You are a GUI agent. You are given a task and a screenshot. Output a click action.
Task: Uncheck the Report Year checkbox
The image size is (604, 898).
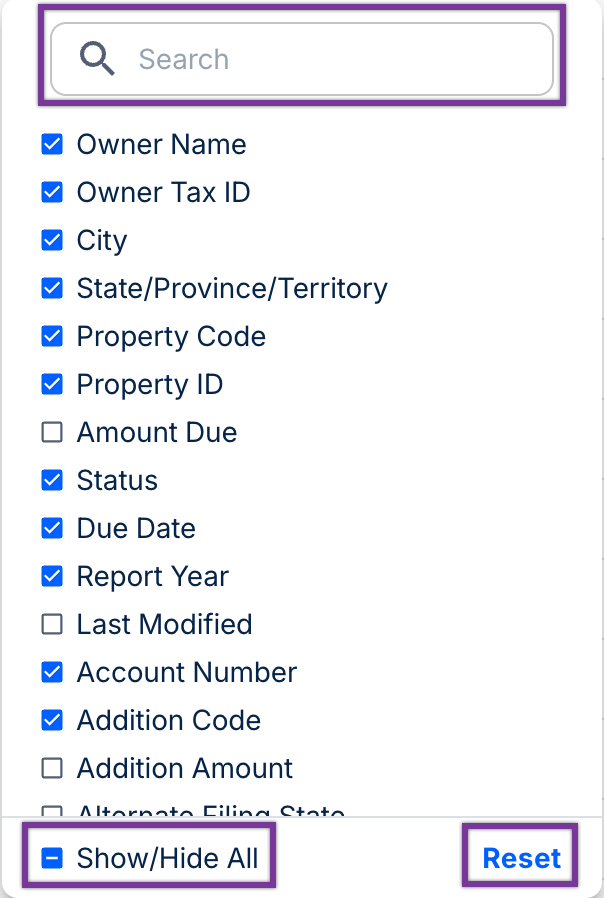(x=52, y=577)
